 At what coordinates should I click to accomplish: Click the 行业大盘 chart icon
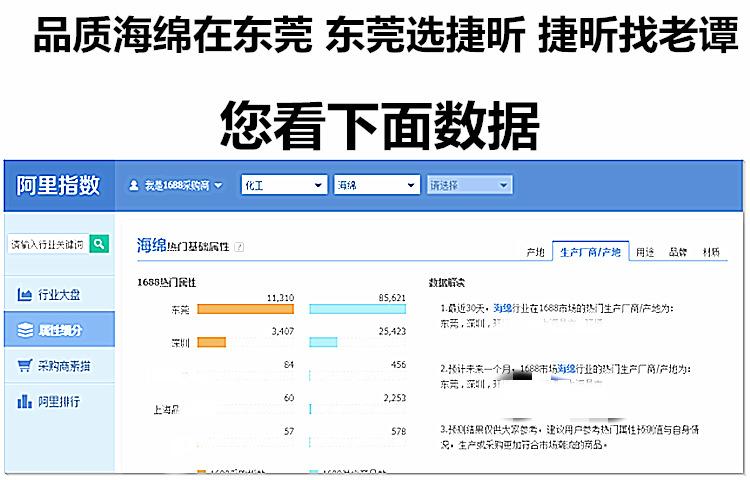tap(25, 294)
